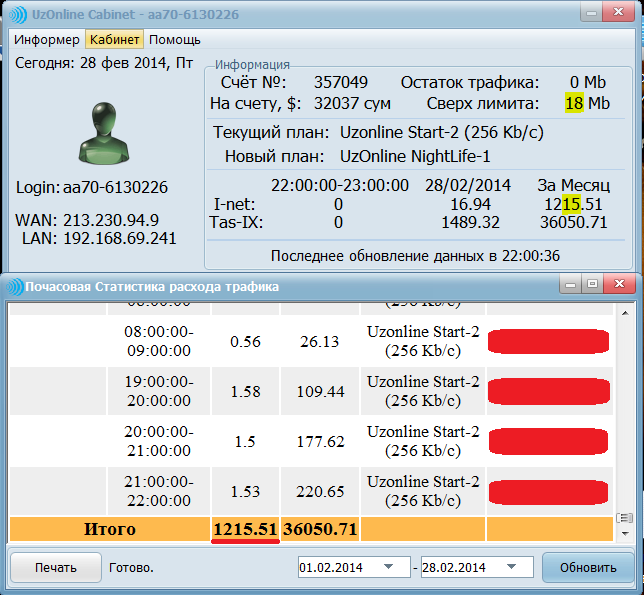Click the 1.5 traffic value cell
The image size is (644, 595).
click(x=245, y=441)
